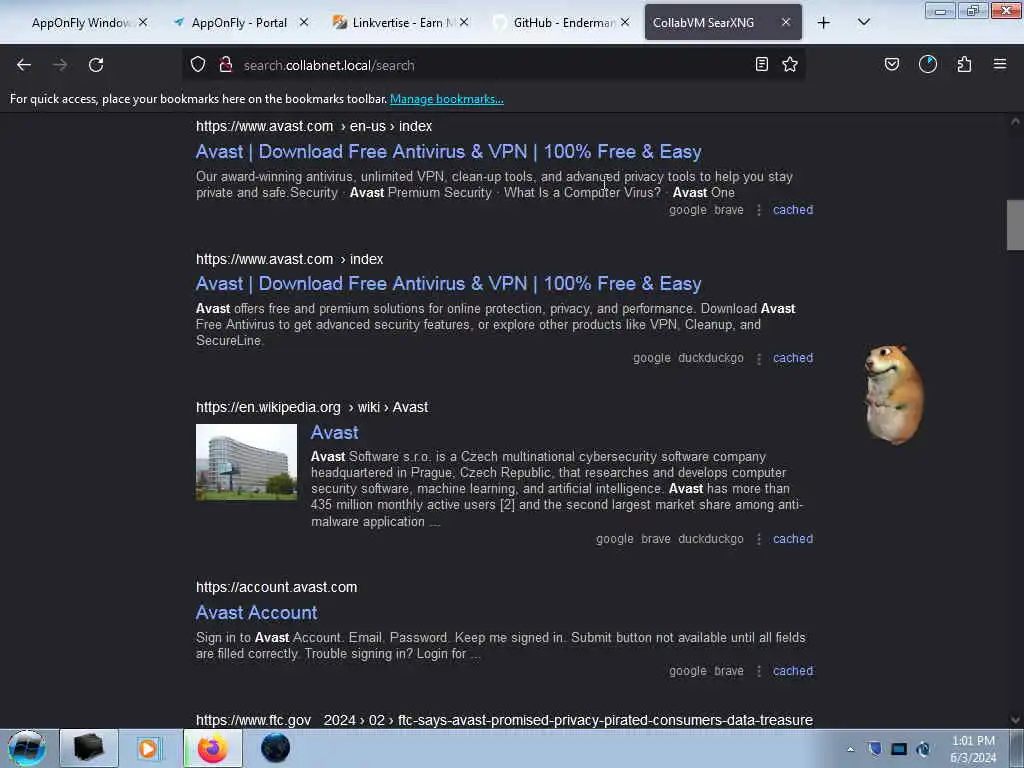Viewport: 1024px width, 768px height.
Task: Open cached link for avast.com index result
Action: [793, 358]
